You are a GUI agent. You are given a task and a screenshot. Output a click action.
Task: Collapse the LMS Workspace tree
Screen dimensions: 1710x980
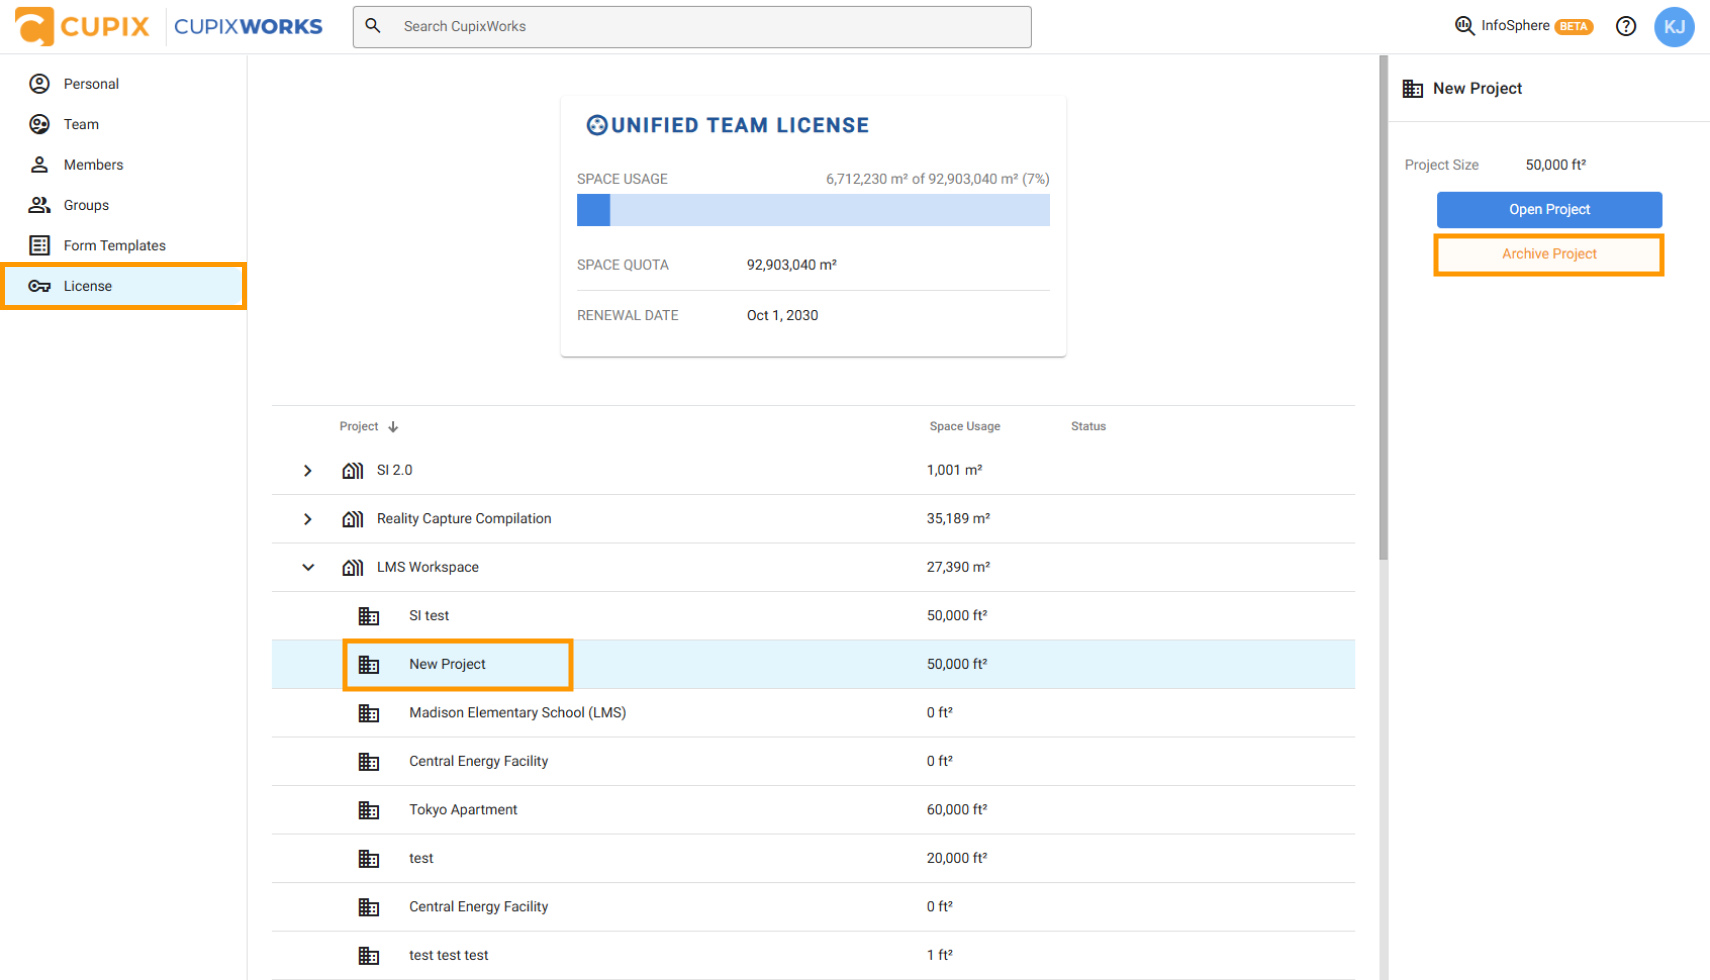[x=308, y=567]
